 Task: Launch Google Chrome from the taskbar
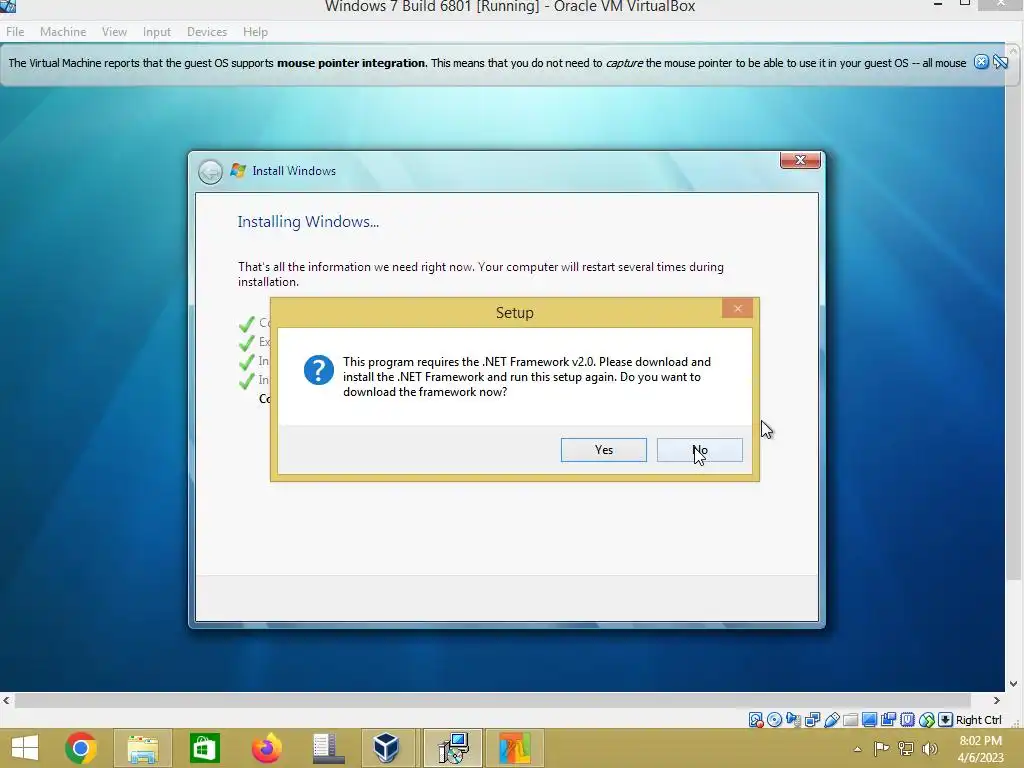tap(81, 748)
